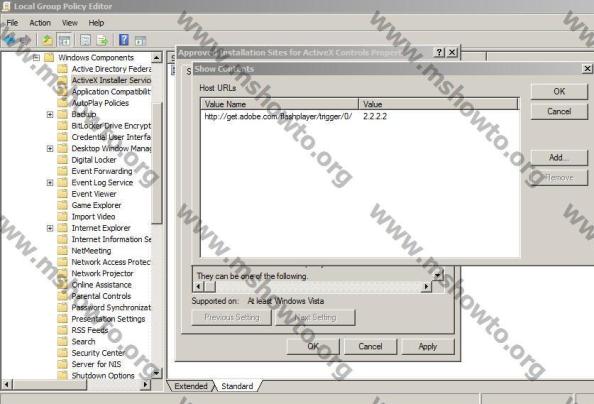594x404 pixels.
Task: Click the Apply button
Action: coord(428,346)
